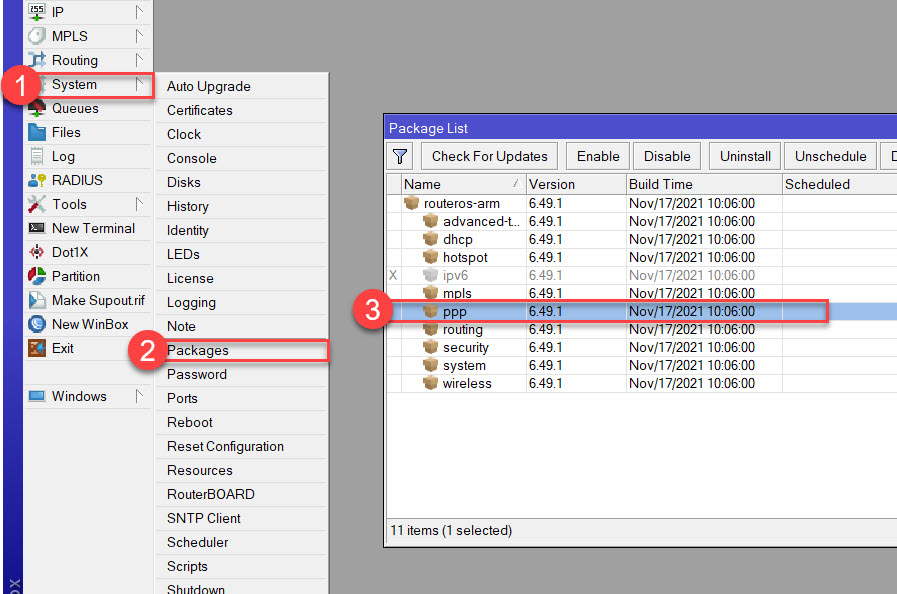
Task: Click the security package box icon
Action: [430, 347]
